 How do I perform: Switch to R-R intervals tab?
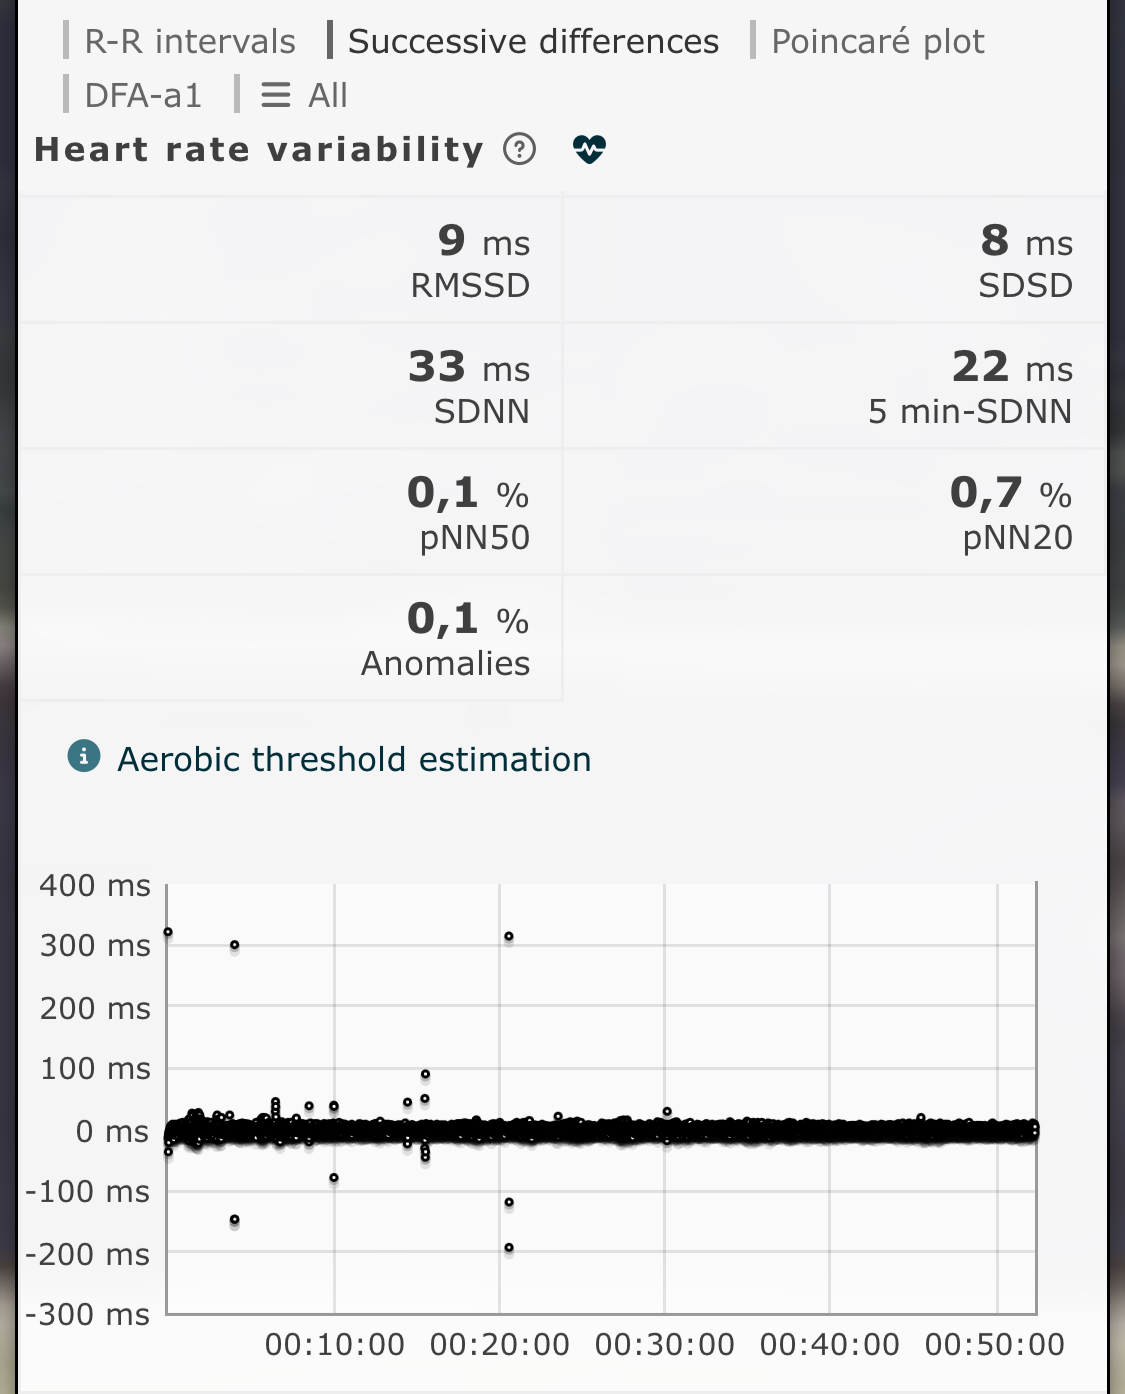click(x=189, y=41)
